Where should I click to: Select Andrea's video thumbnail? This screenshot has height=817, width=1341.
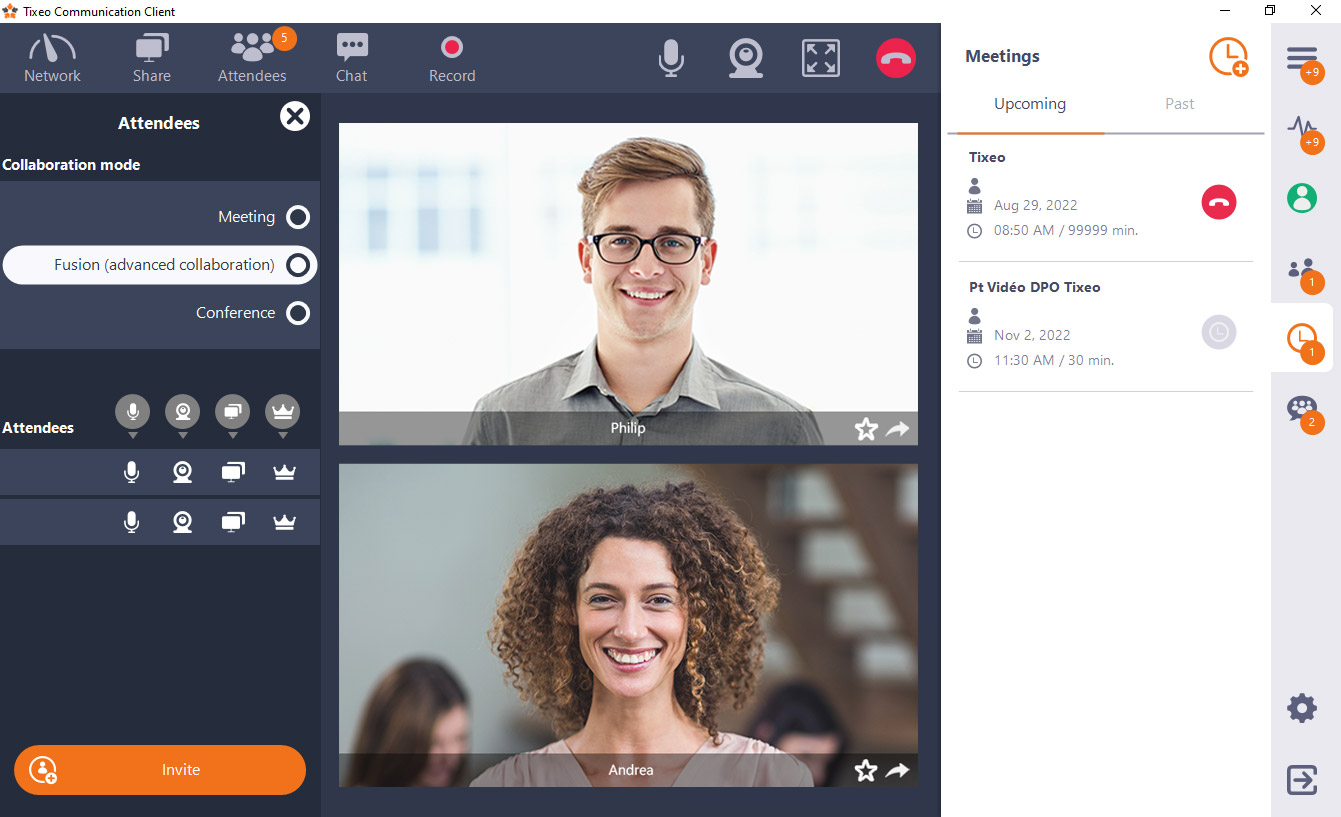pos(628,625)
